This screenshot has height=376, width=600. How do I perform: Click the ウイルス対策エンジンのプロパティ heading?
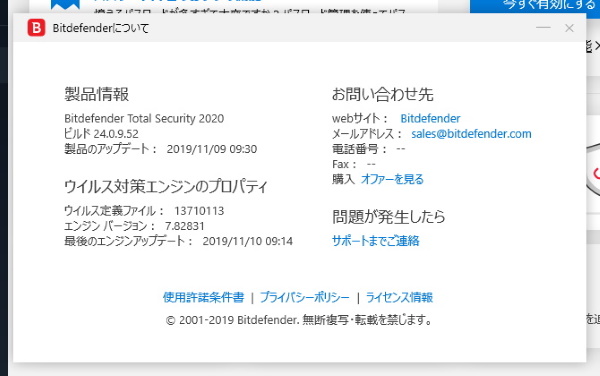click(x=165, y=186)
